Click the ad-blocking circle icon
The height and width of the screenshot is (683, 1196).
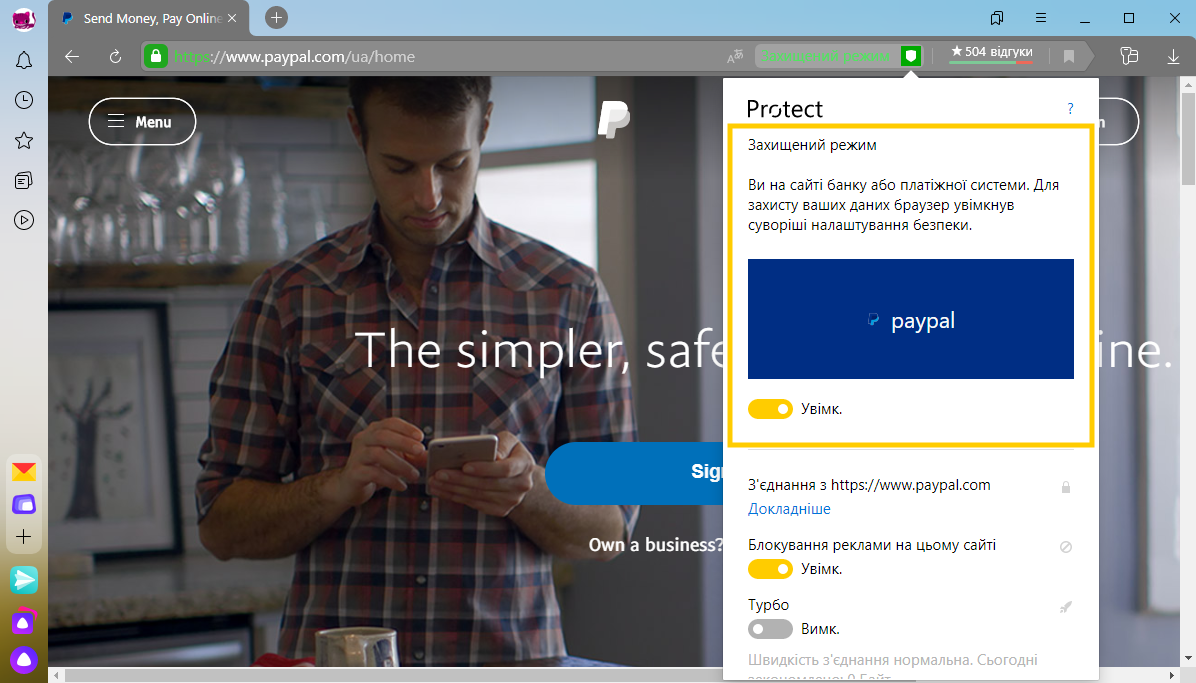[1066, 546]
